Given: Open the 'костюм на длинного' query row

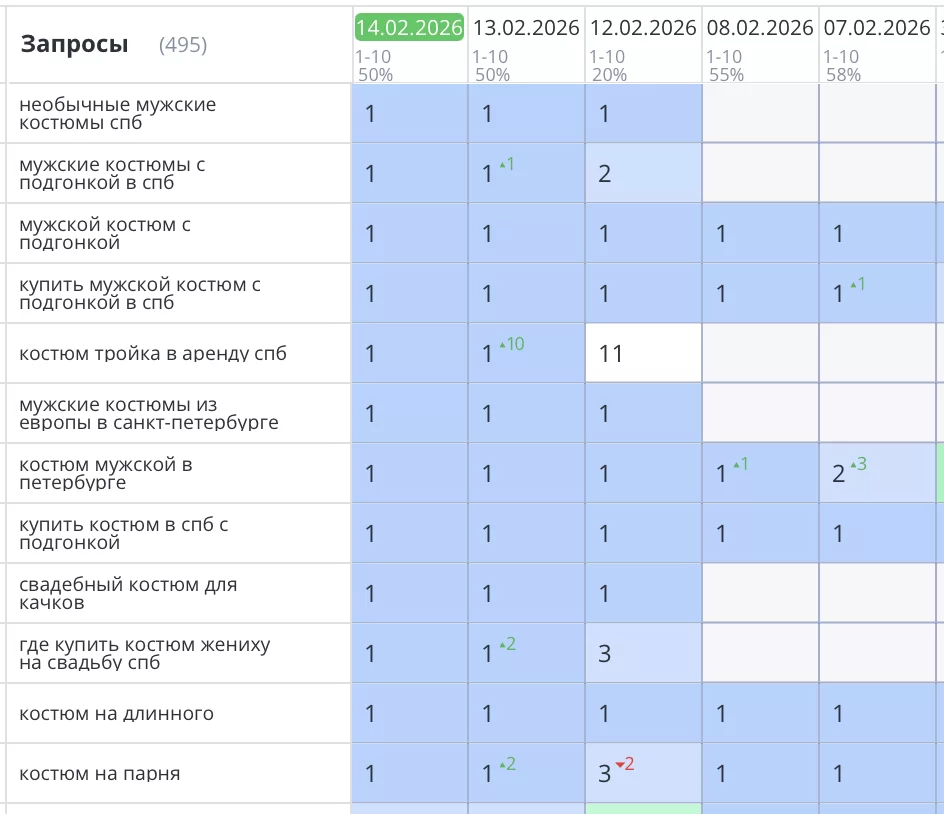Looking at the screenshot, I should tap(116, 714).
